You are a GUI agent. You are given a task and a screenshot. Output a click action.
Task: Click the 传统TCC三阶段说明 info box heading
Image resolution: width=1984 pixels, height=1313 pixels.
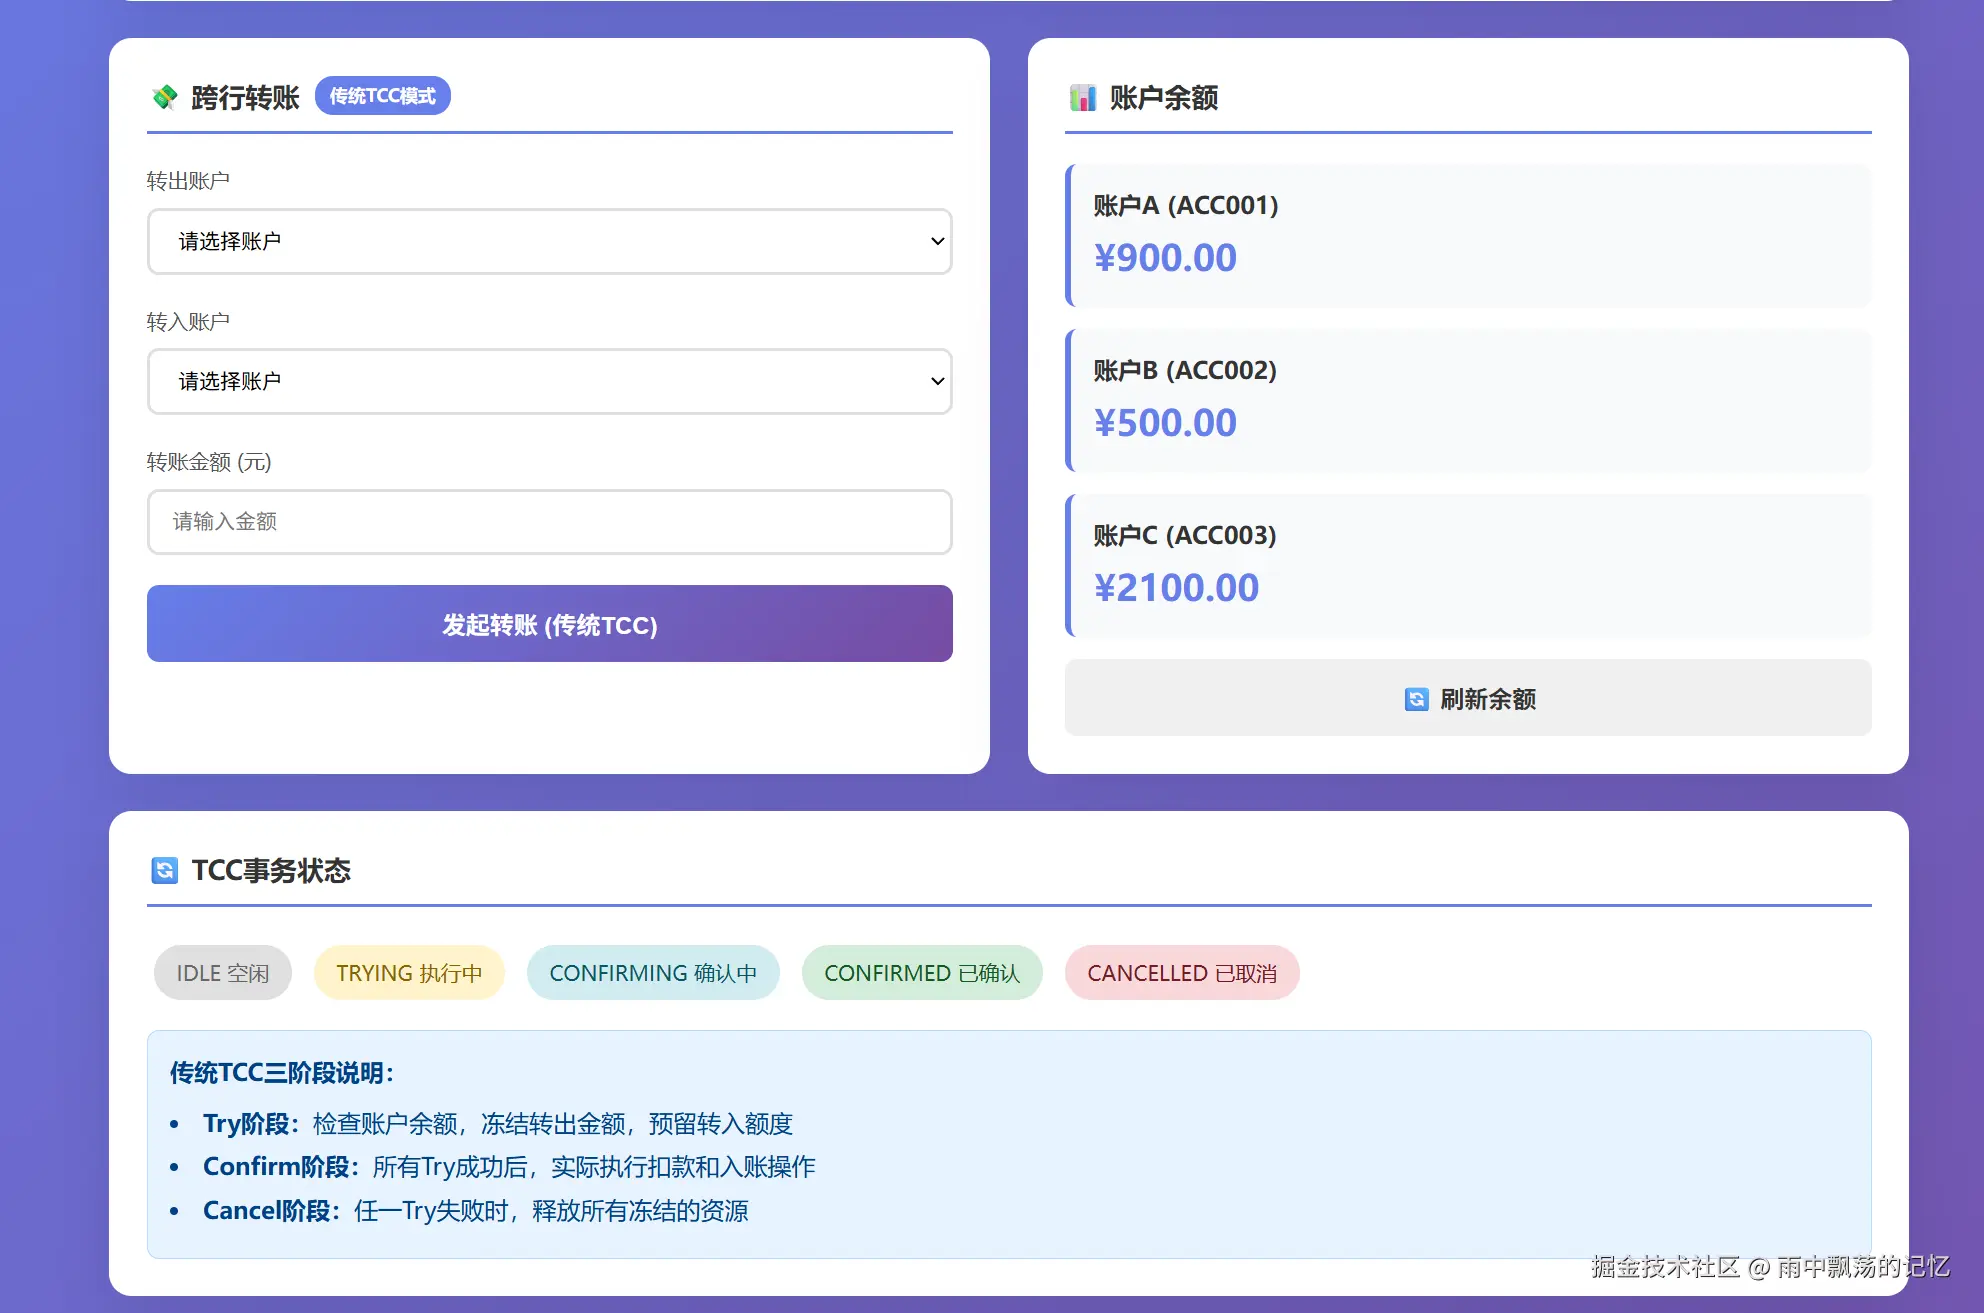coord(282,1073)
